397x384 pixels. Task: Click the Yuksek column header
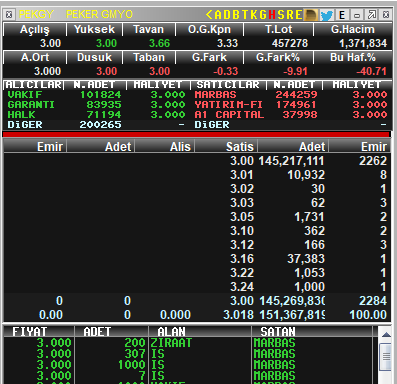point(94,29)
